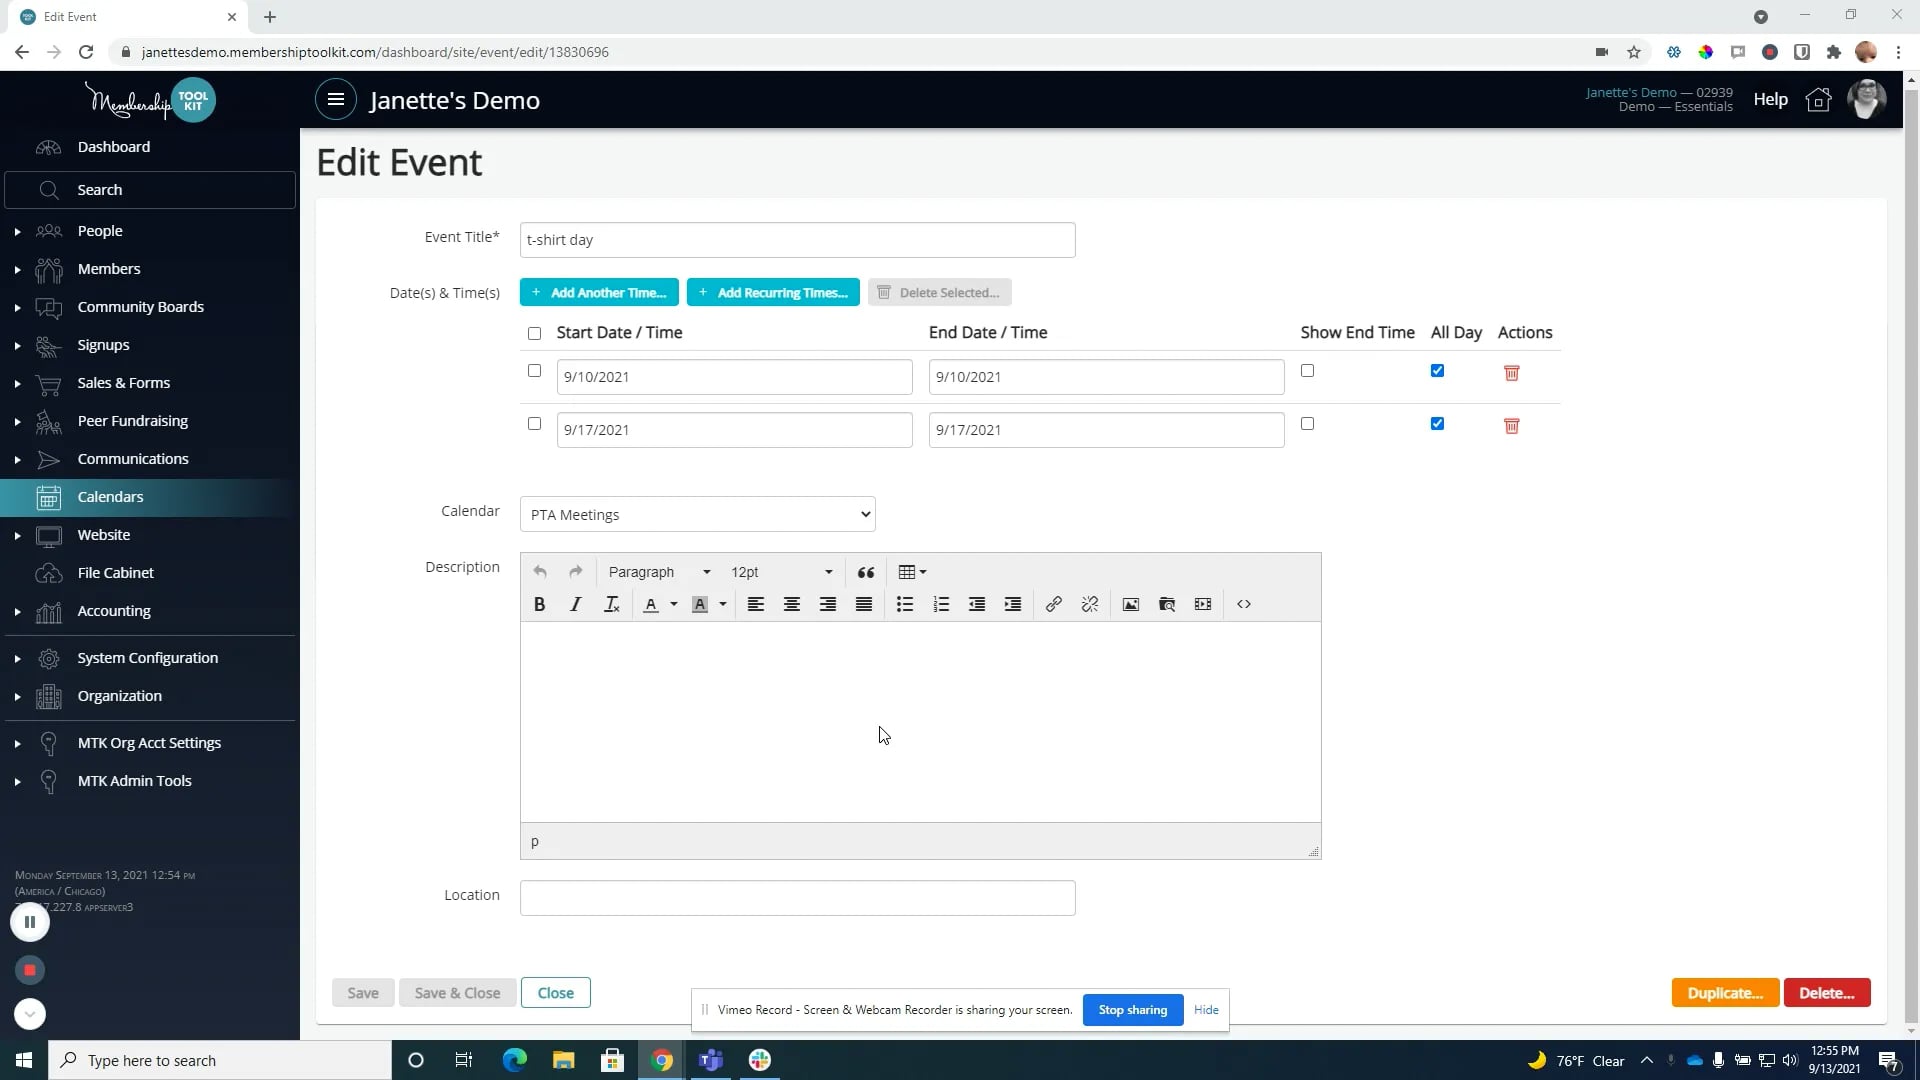Image resolution: width=1920 pixels, height=1080 pixels.
Task: Uncheck All Day for the 9/10/2021 event
Action: (1437, 370)
